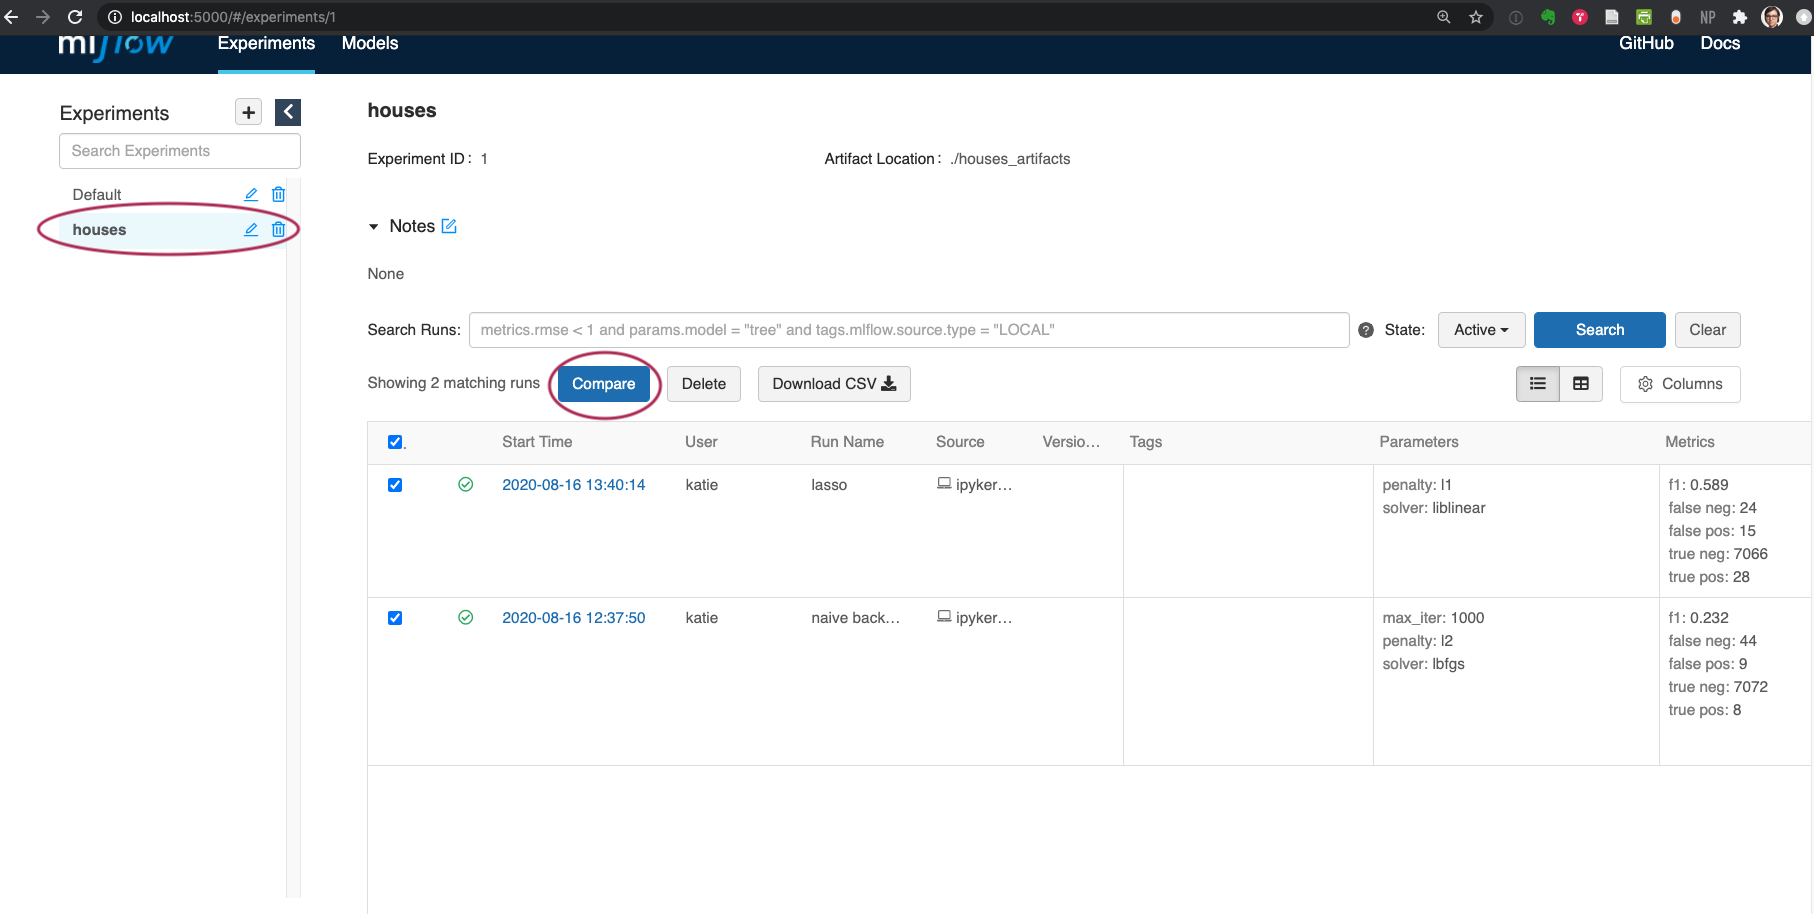Open the Models tab
Screen dimensions: 1814x914
click(370, 43)
